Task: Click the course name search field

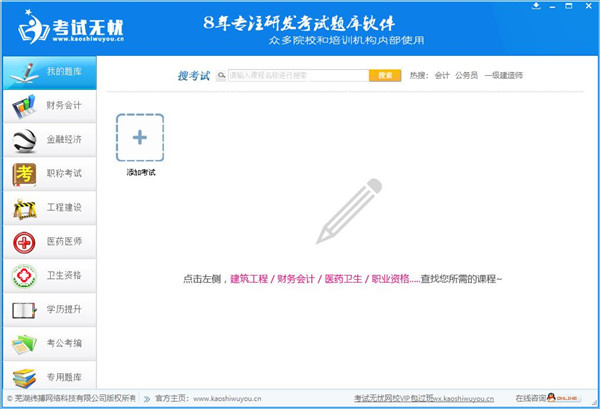Action: tap(298, 75)
